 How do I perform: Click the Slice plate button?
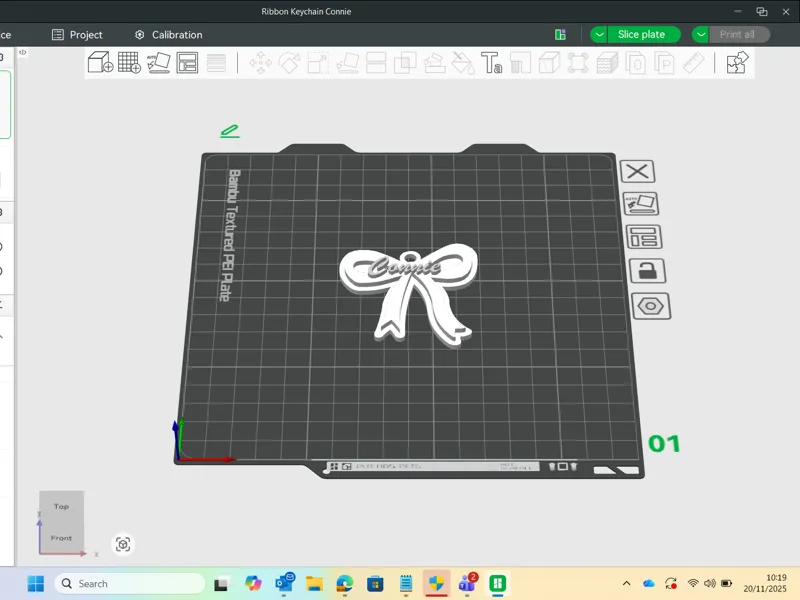point(642,35)
